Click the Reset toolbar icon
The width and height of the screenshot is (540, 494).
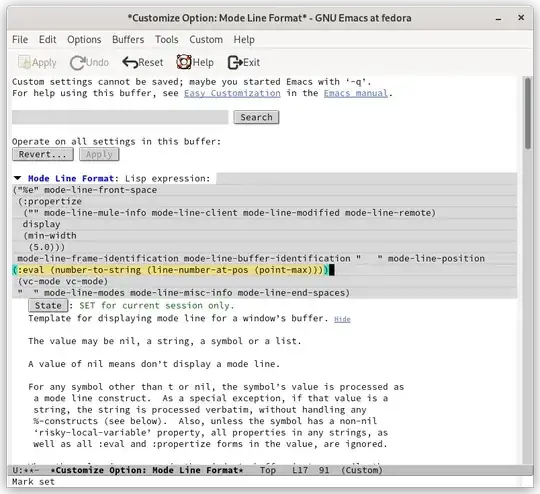tap(143, 62)
